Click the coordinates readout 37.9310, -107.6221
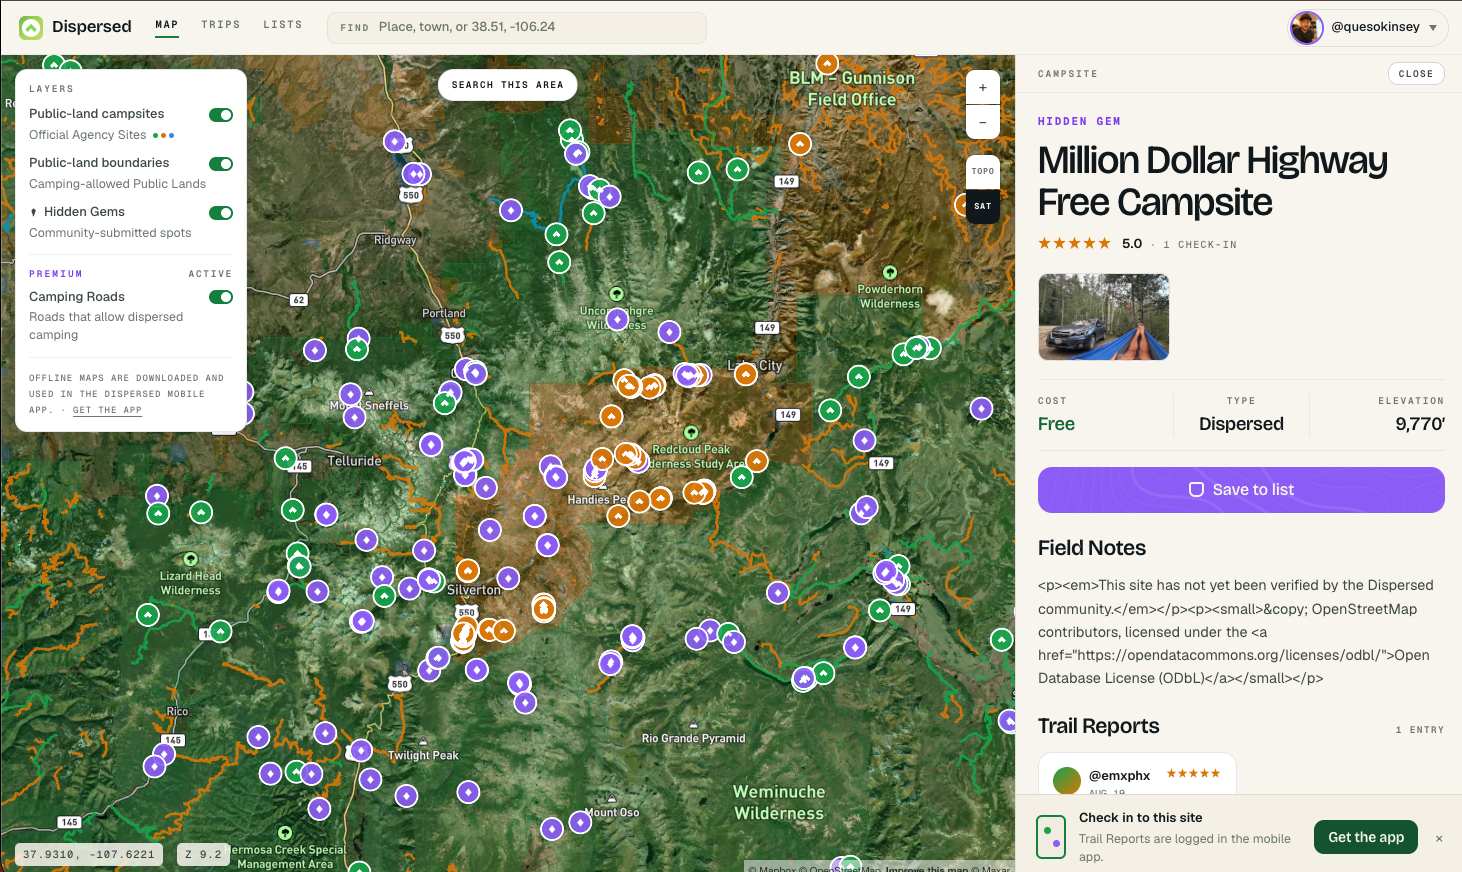 89,855
